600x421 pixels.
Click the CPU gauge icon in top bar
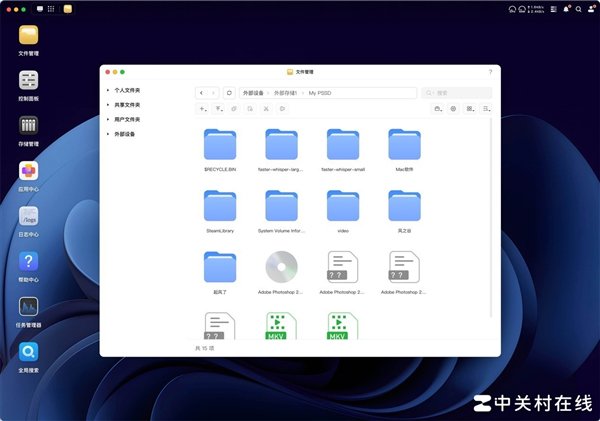coord(512,9)
